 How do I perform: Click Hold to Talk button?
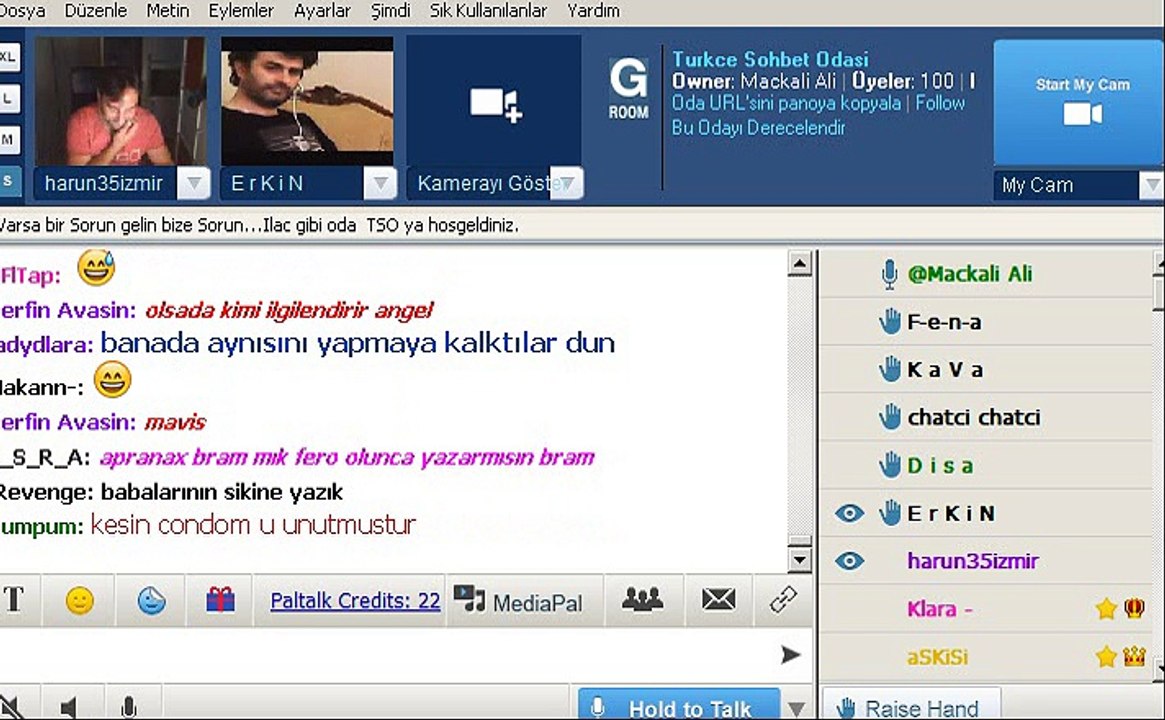tap(679, 706)
